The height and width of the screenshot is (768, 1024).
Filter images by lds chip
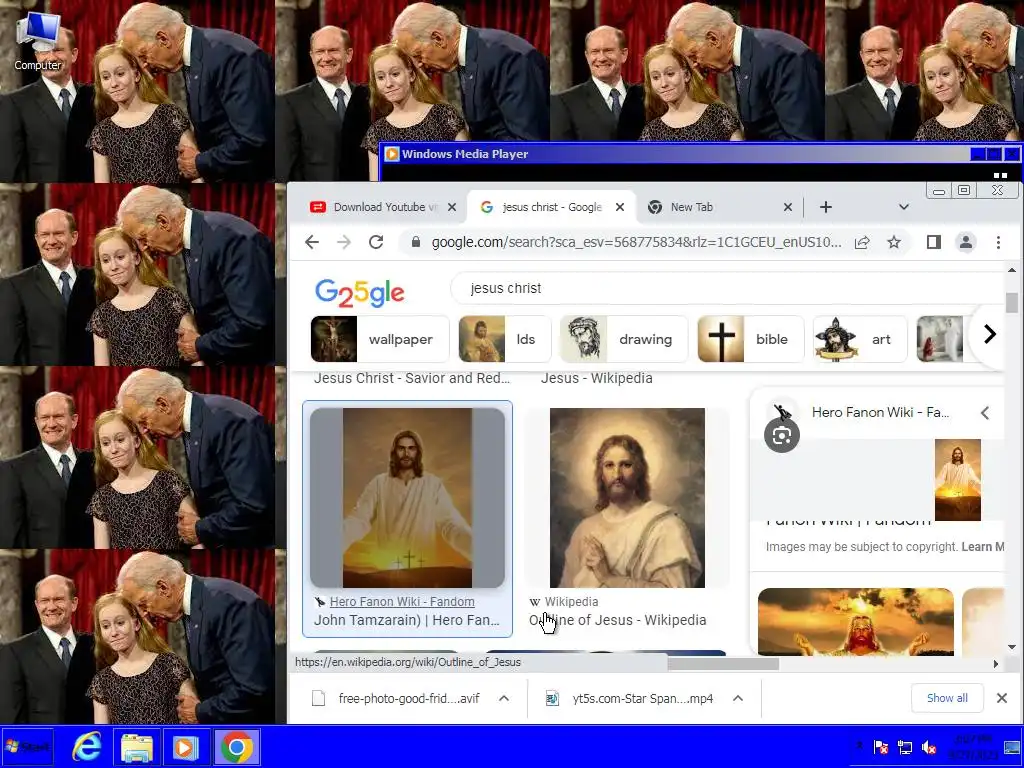[x=505, y=339]
